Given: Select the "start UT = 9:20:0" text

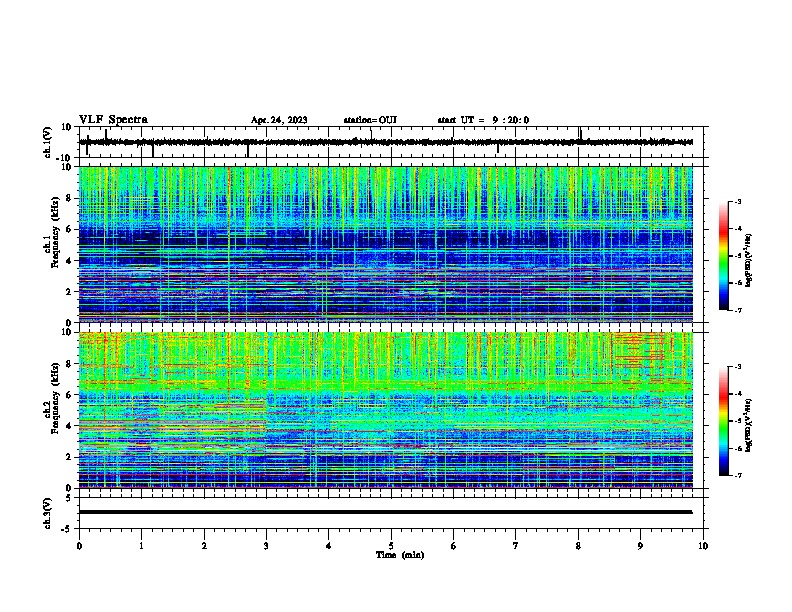Looking at the screenshot, I should [x=483, y=120].
